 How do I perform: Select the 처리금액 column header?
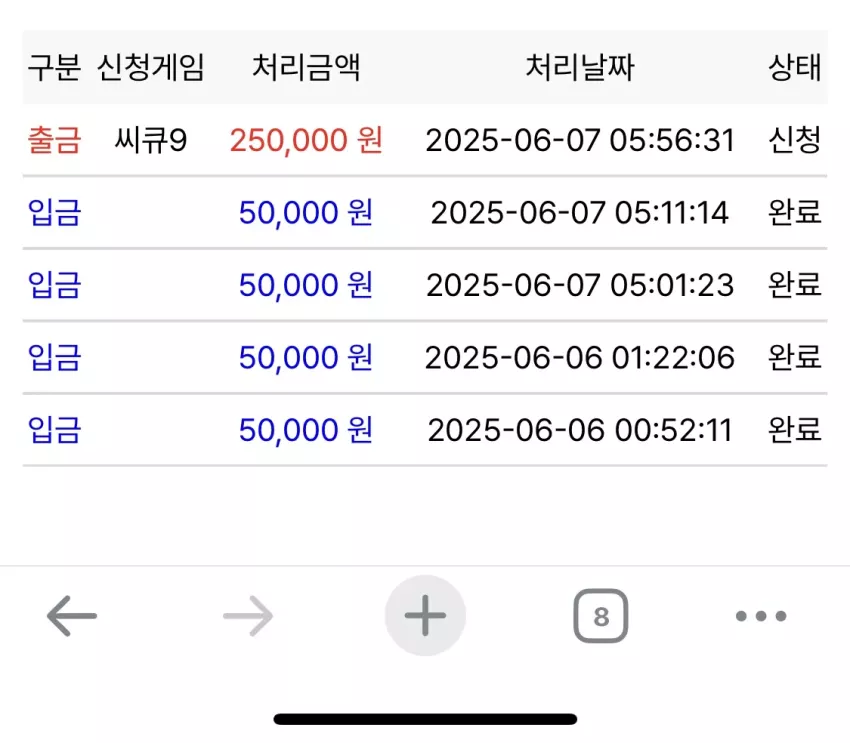tap(306, 67)
